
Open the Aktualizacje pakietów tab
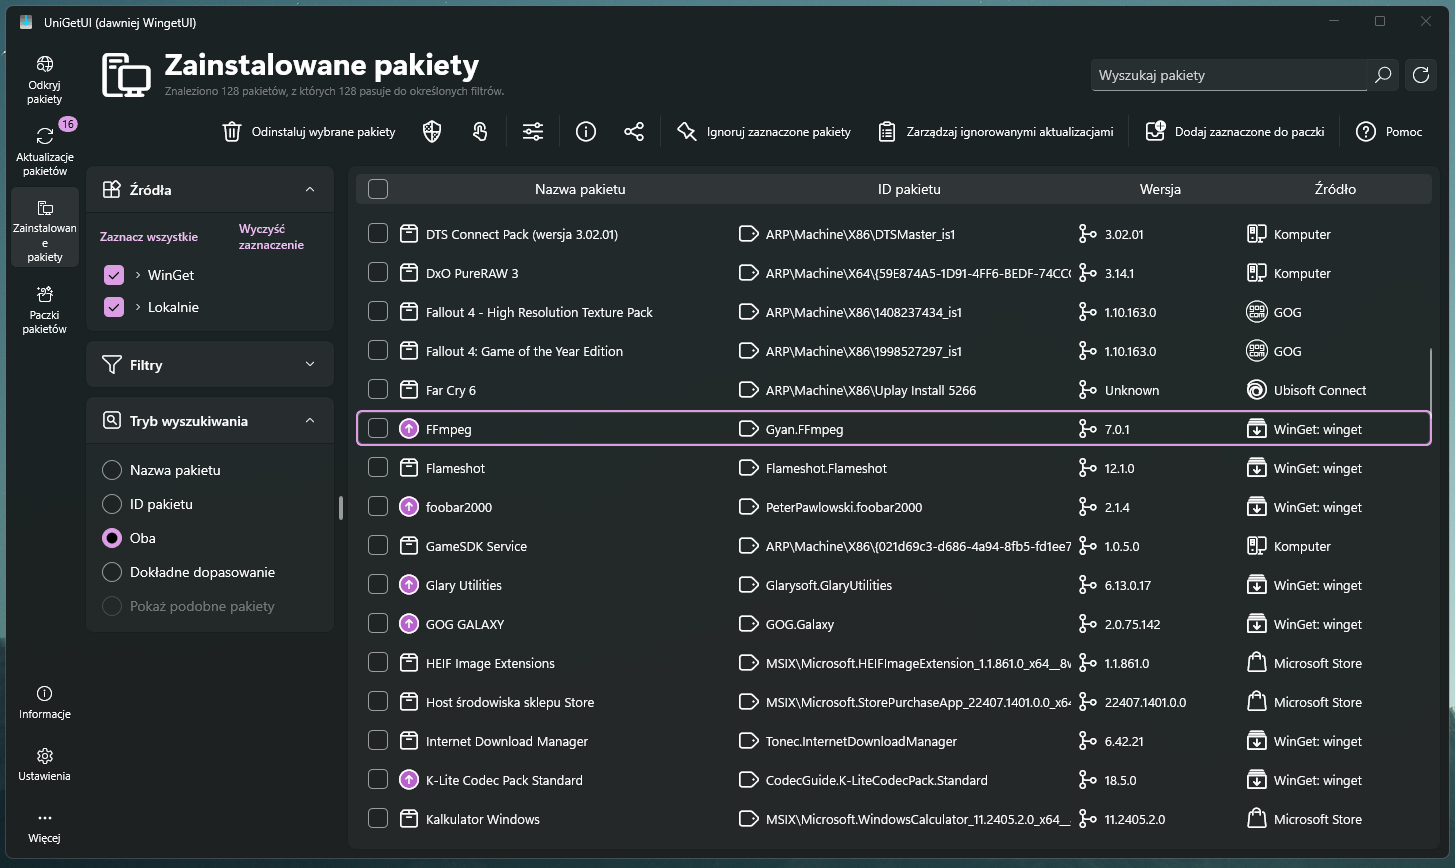44,150
